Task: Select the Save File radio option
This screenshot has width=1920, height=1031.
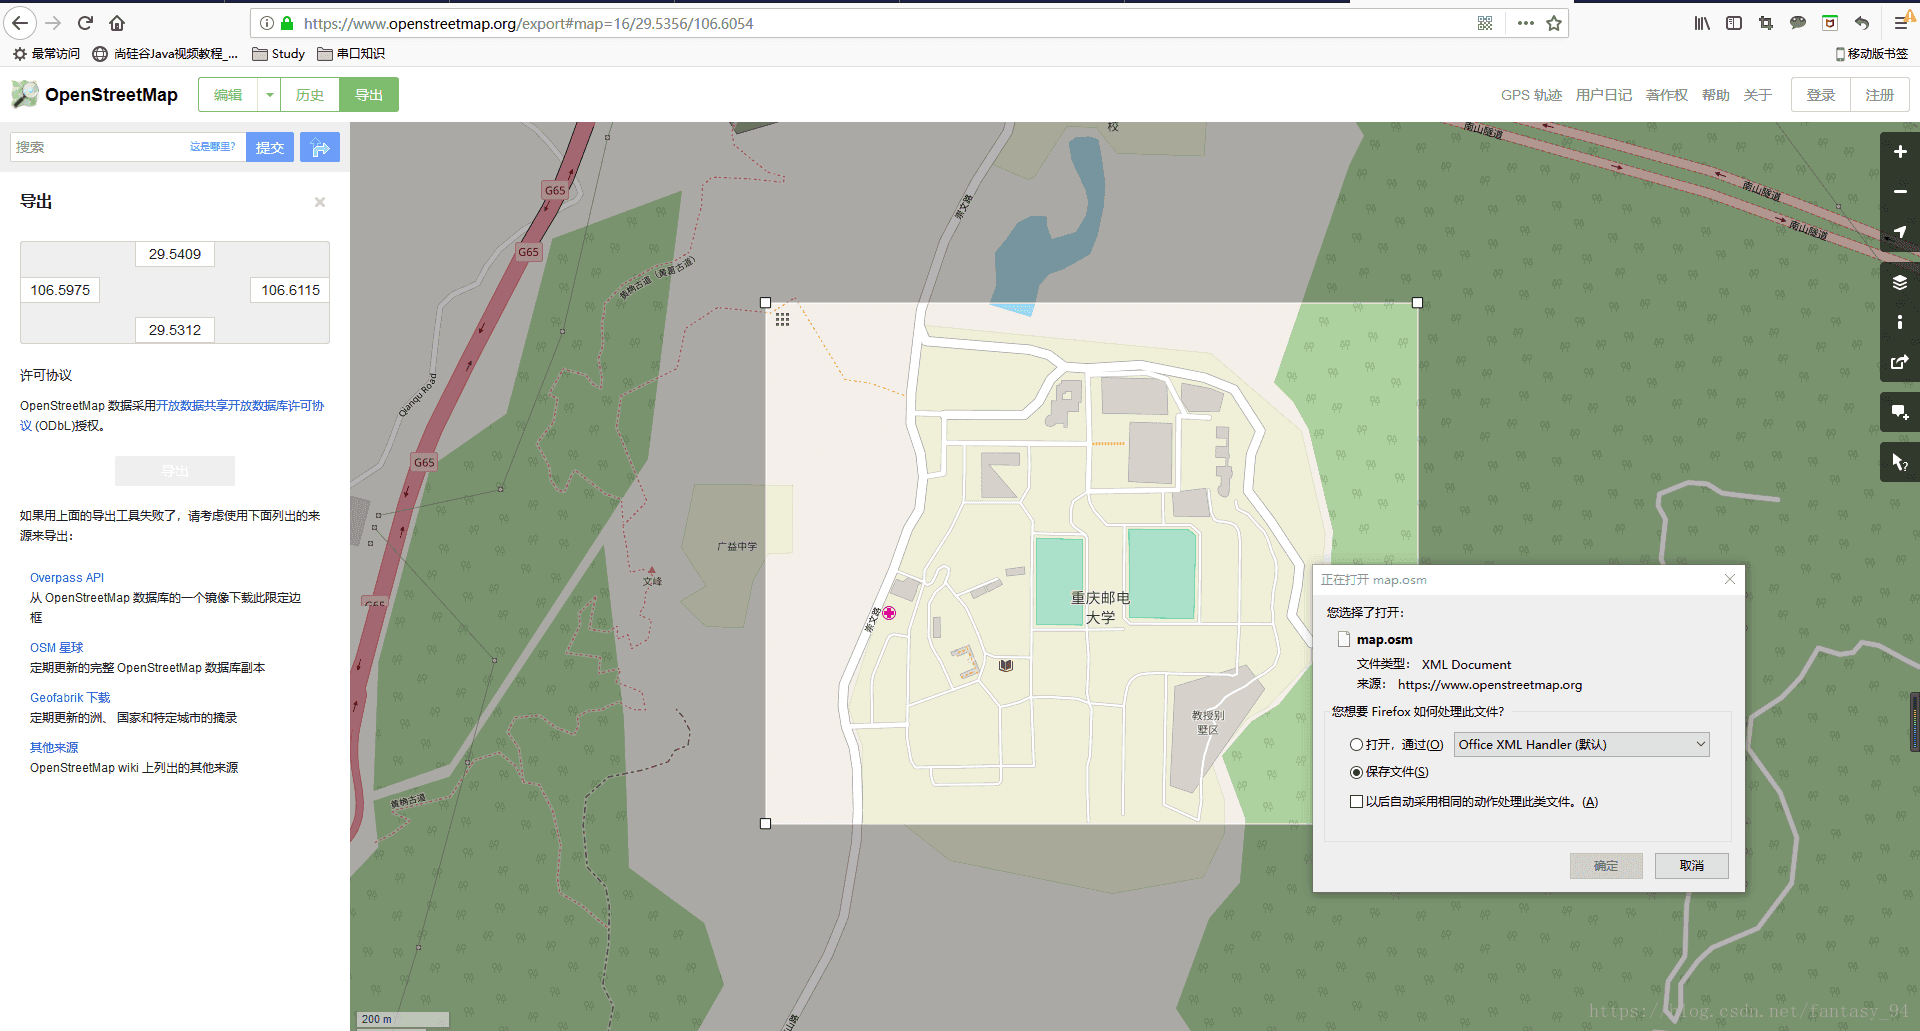Action: coord(1356,772)
